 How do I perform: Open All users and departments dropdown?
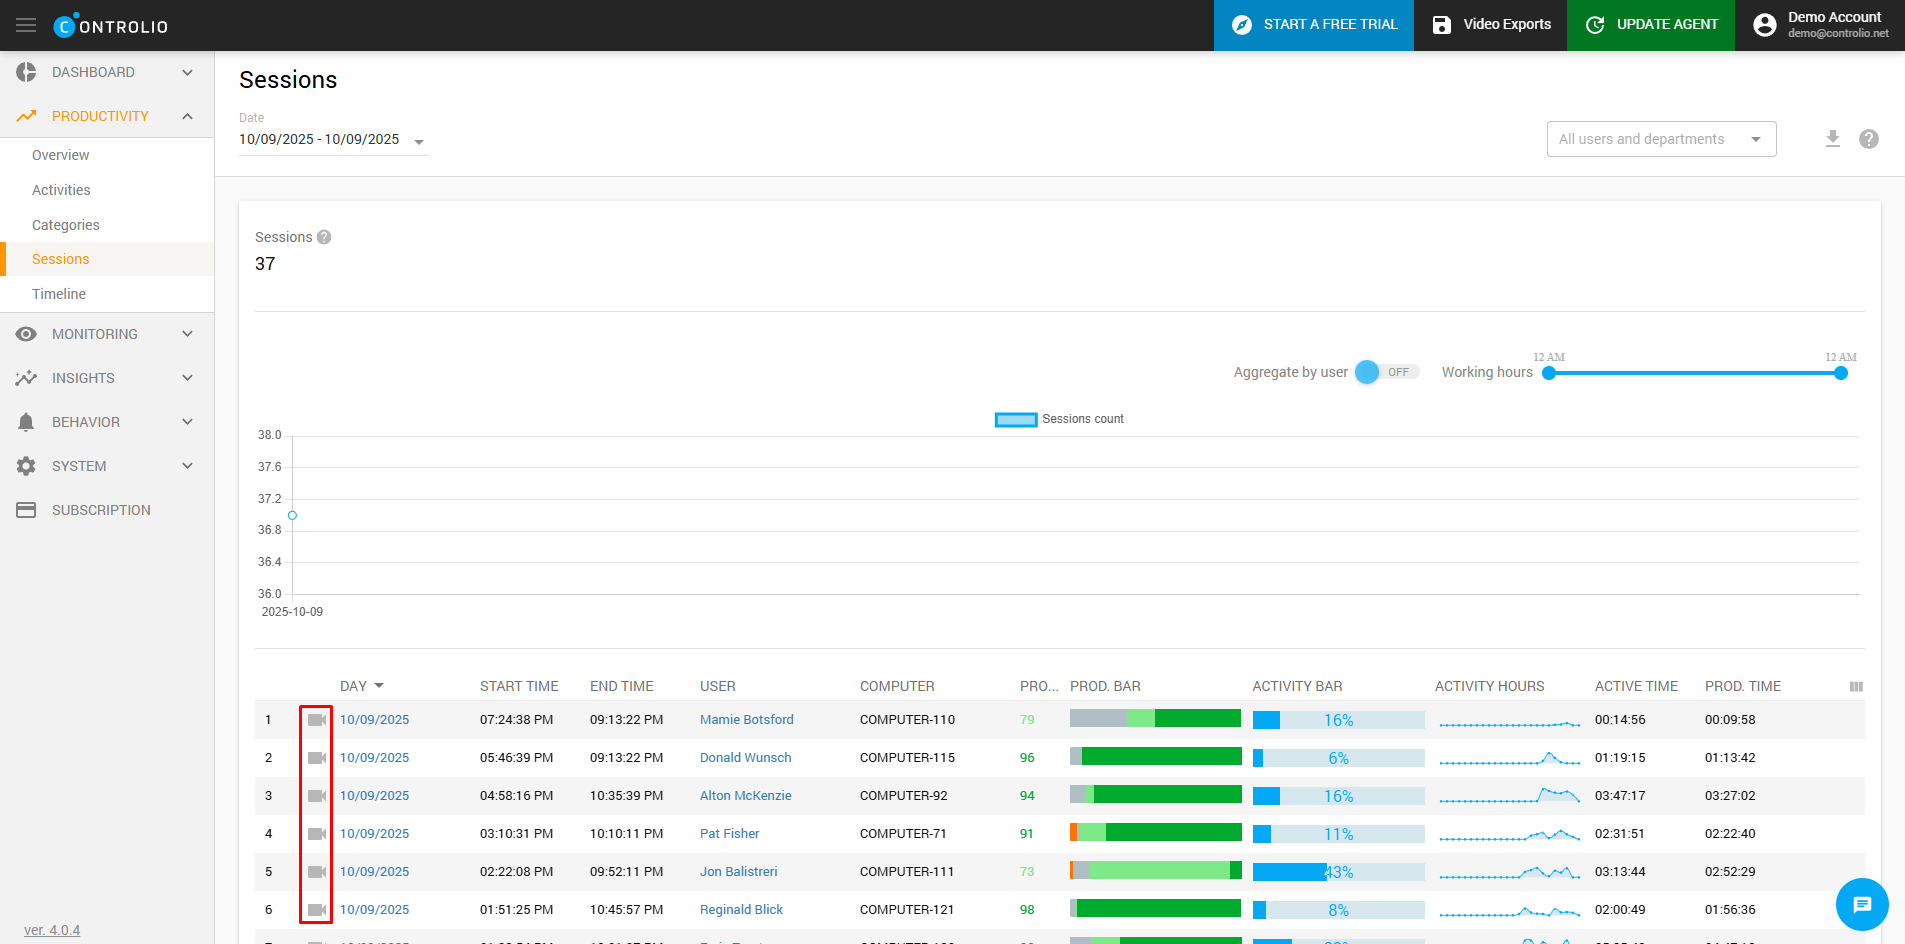1660,139
